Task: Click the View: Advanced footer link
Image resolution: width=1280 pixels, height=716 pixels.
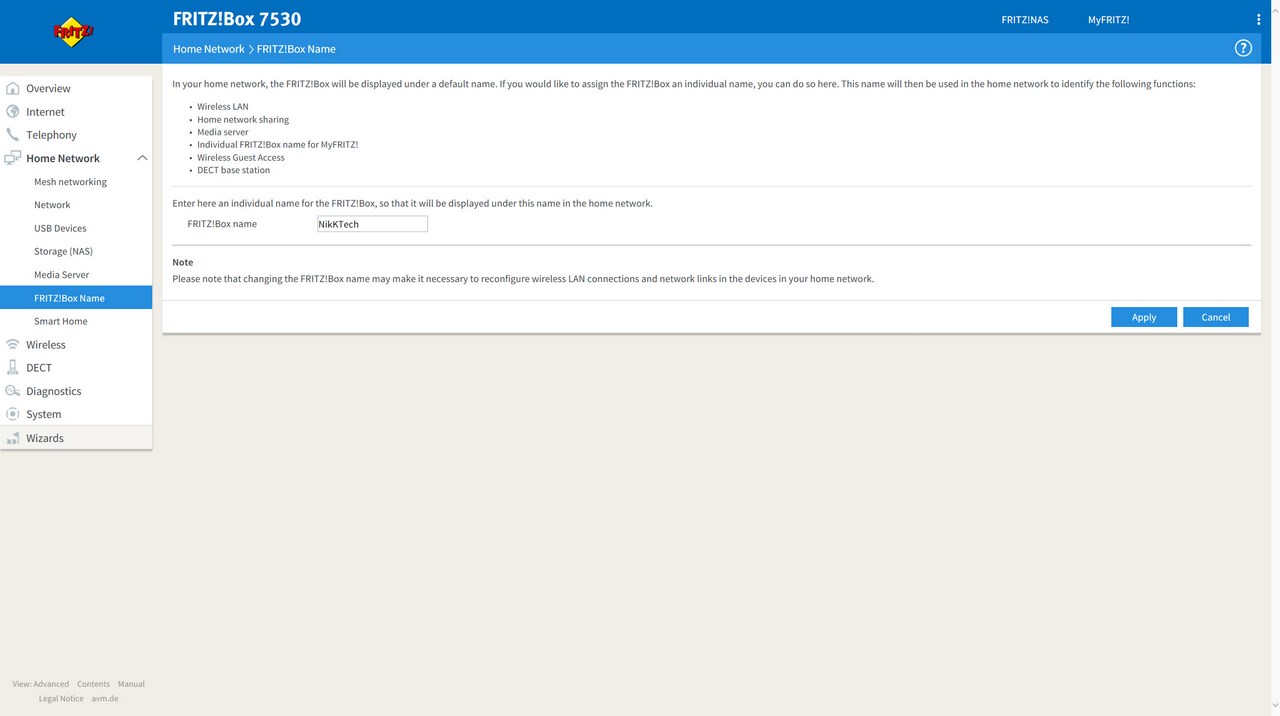Action: pyautogui.click(x=41, y=684)
